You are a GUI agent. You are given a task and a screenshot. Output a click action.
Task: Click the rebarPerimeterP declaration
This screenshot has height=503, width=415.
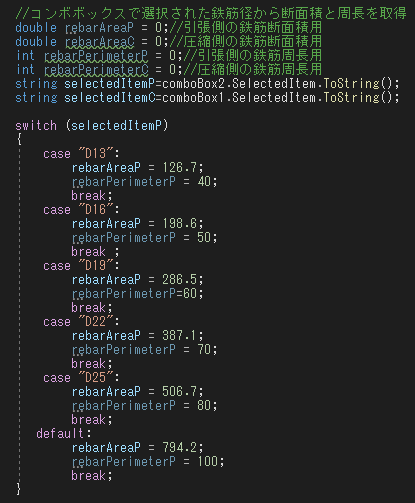96,56
